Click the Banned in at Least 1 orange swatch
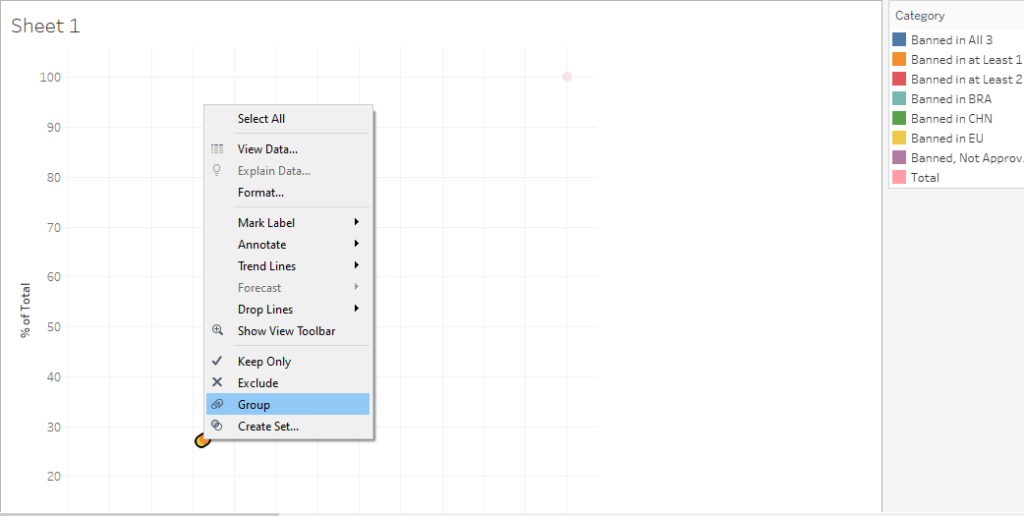 (899, 59)
